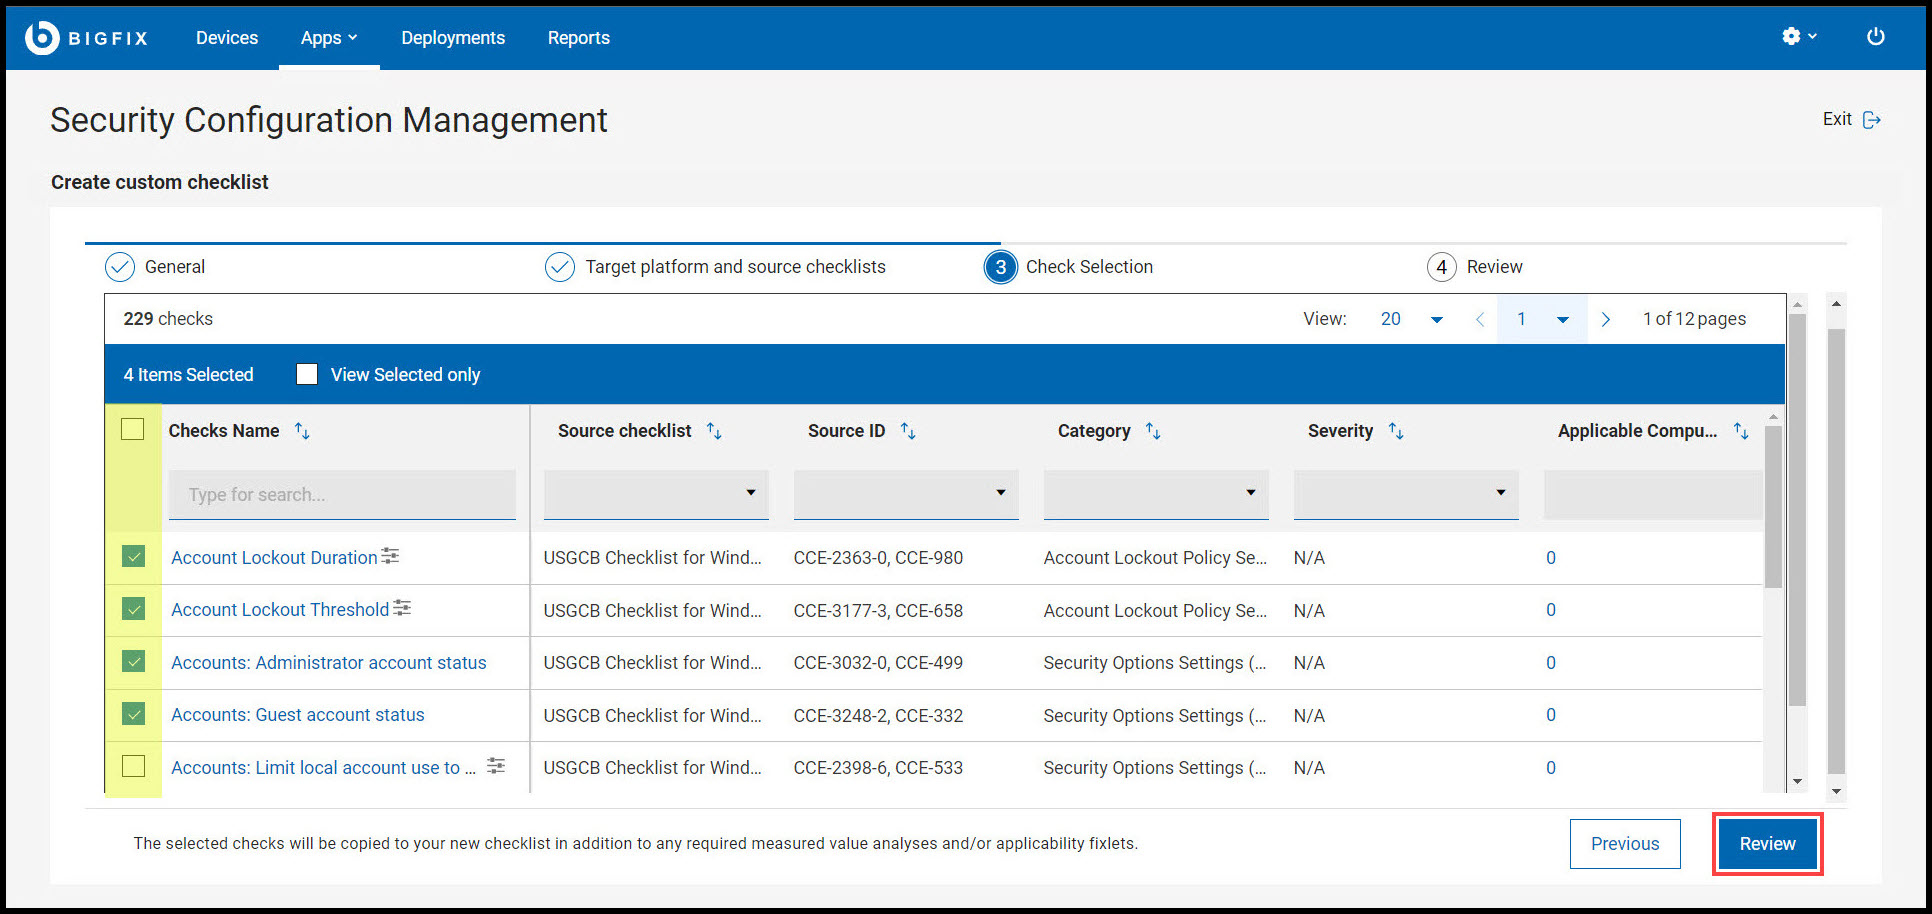Click the Review button
The height and width of the screenshot is (914, 1932).
click(1767, 844)
